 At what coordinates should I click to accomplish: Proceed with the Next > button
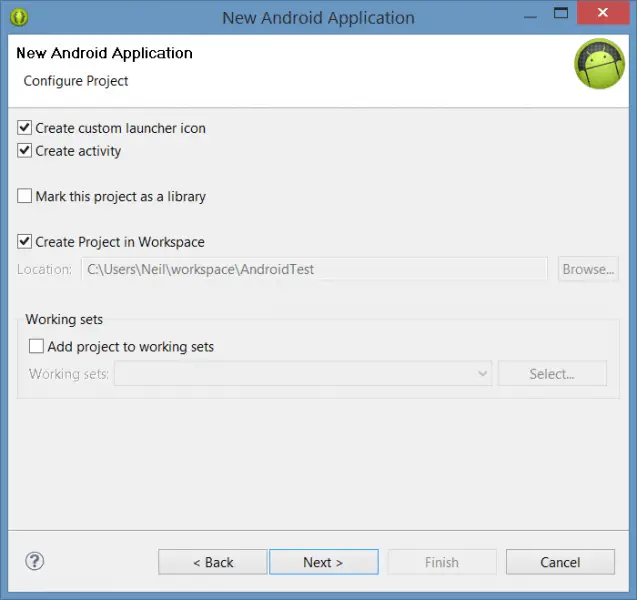[x=323, y=562]
